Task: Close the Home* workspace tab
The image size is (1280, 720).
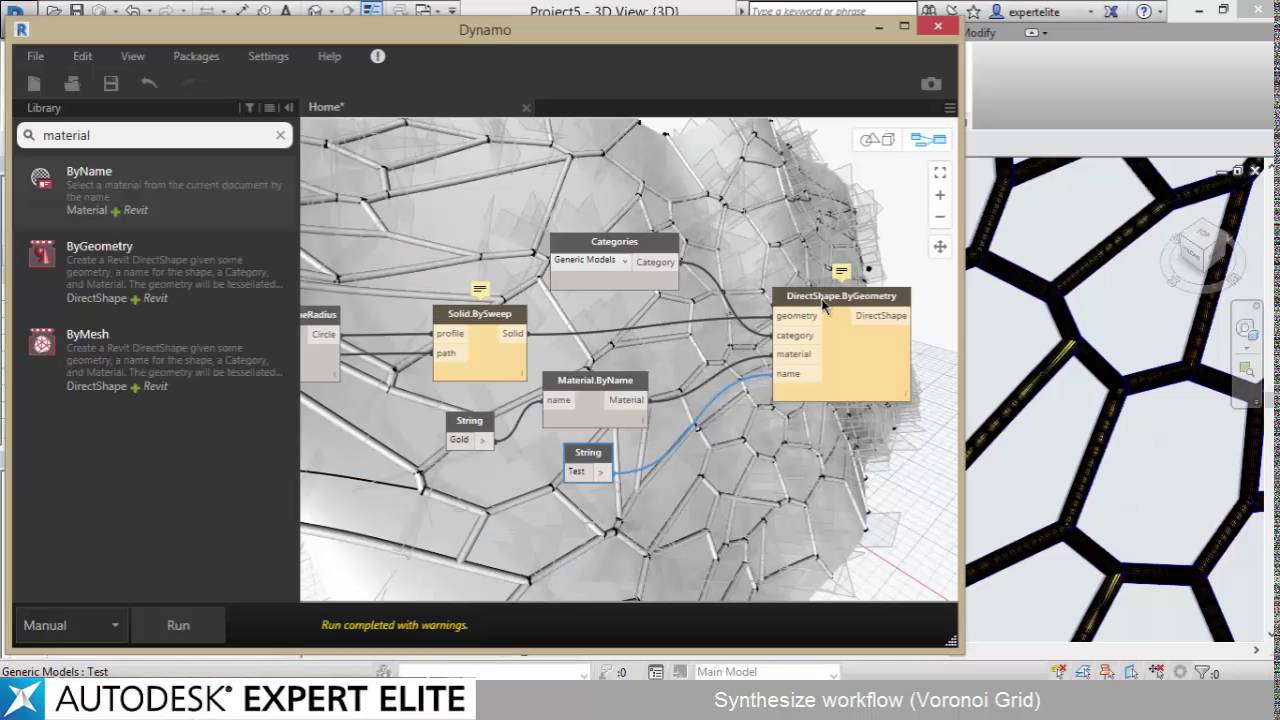Action: coord(526,107)
